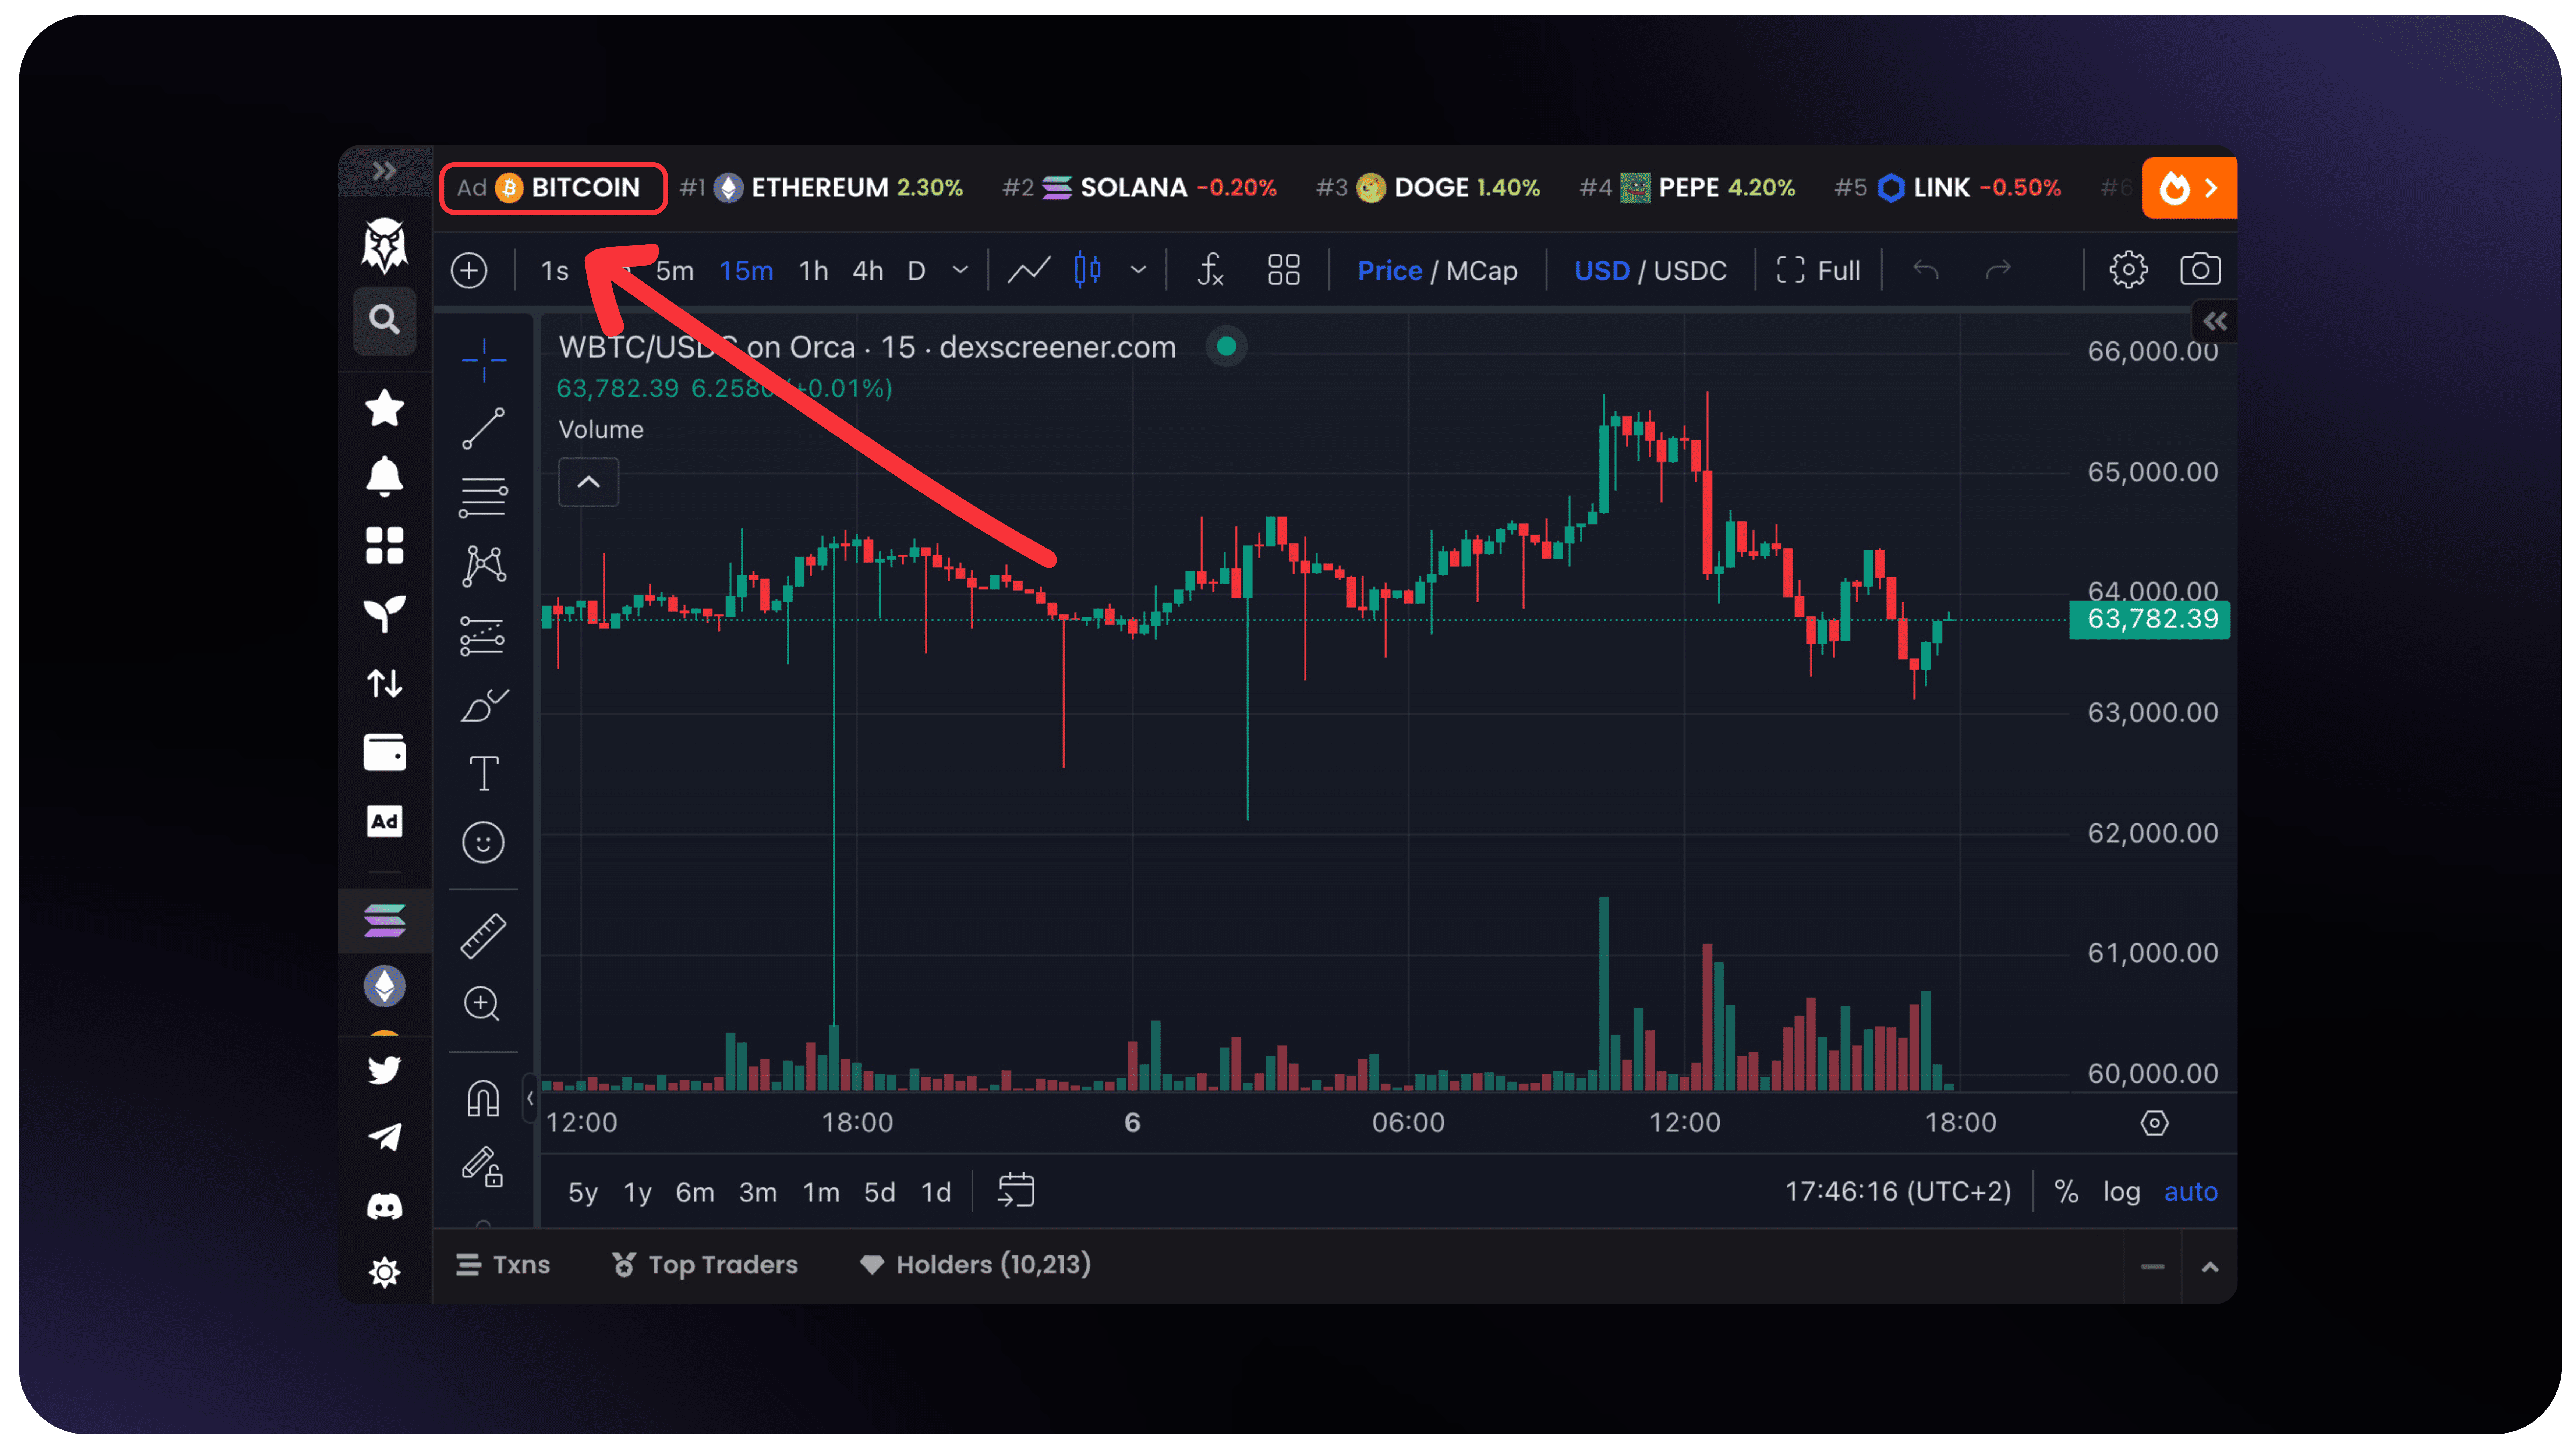The image size is (2576, 1449).
Task: Take a chart snapshot with camera icon
Action: (x=2200, y=270)
